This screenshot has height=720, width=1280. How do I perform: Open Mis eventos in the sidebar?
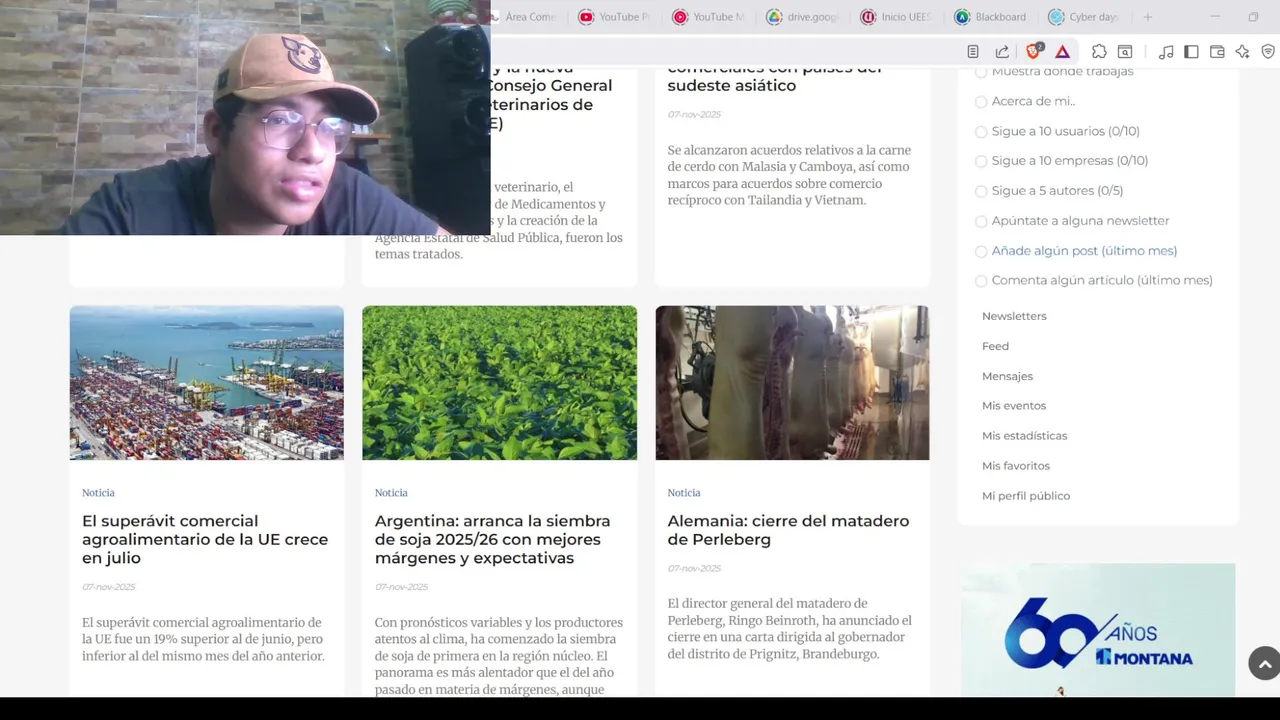(1014, 406)
